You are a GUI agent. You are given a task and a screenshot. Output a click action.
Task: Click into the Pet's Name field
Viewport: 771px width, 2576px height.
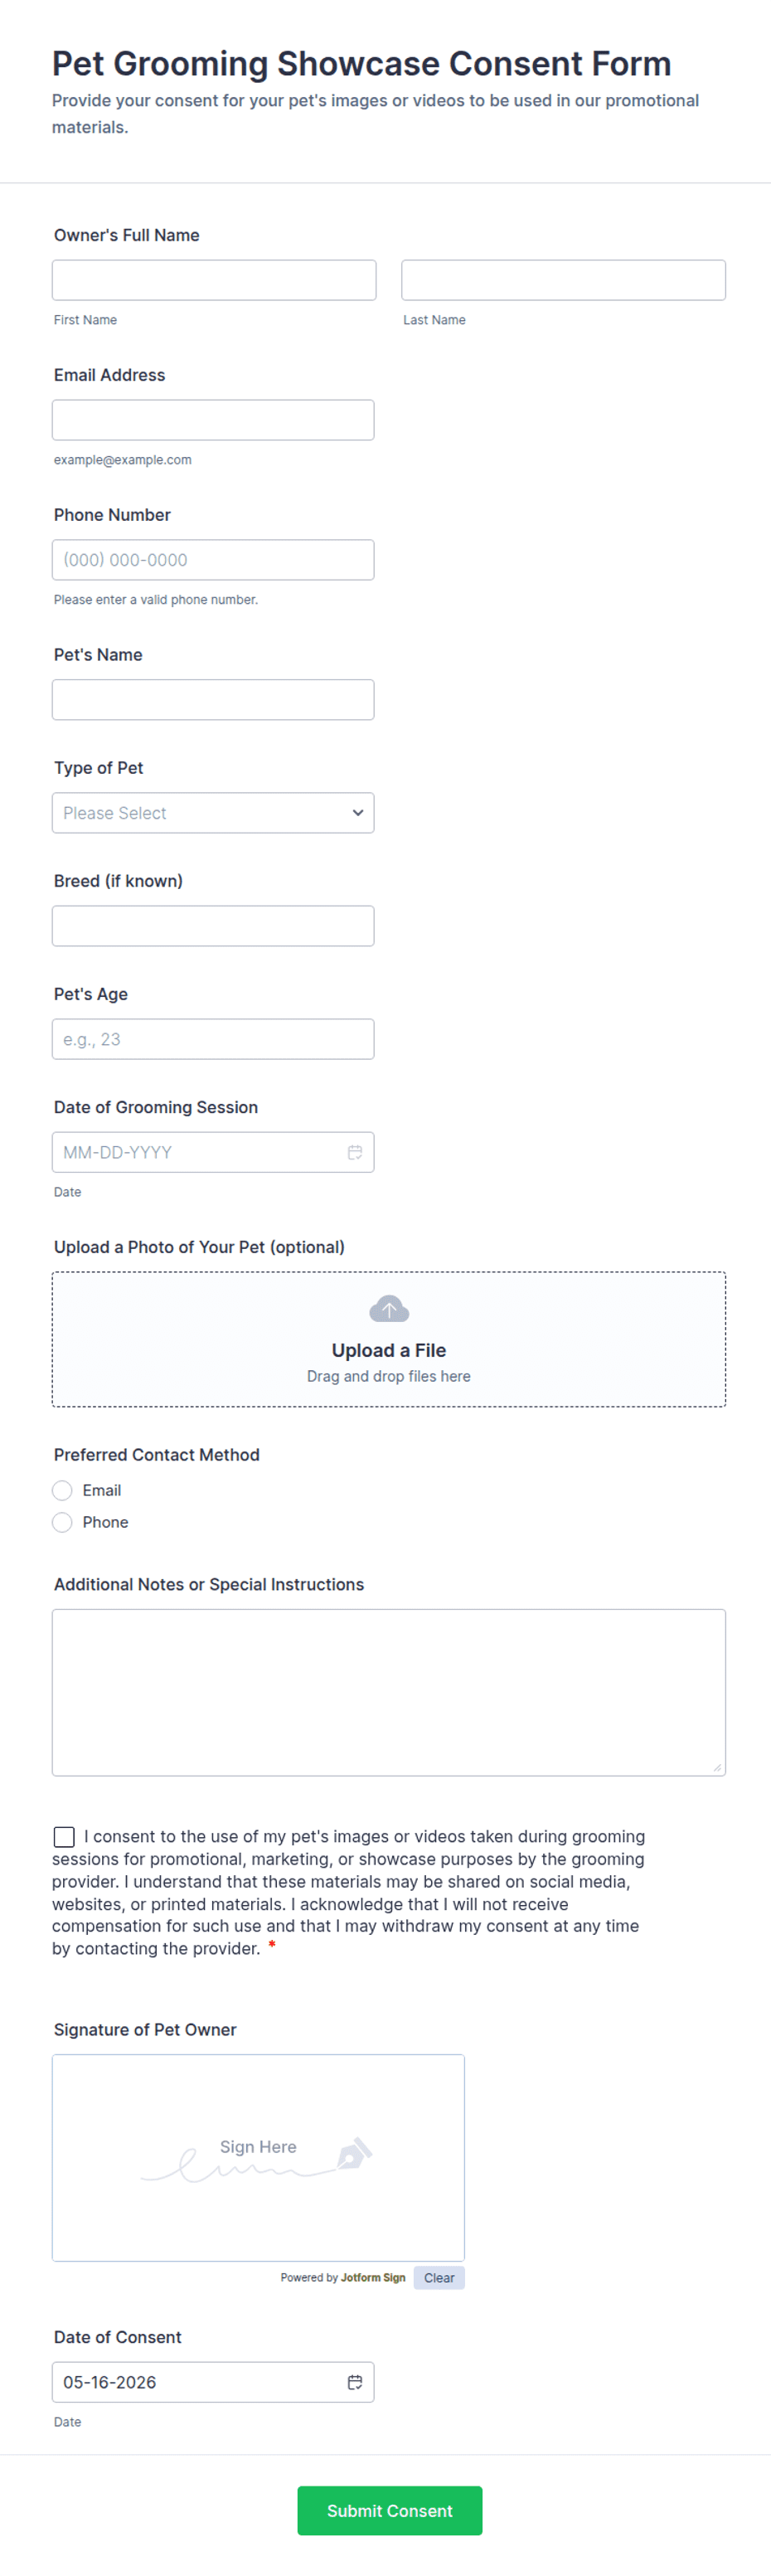click(213, 700)
